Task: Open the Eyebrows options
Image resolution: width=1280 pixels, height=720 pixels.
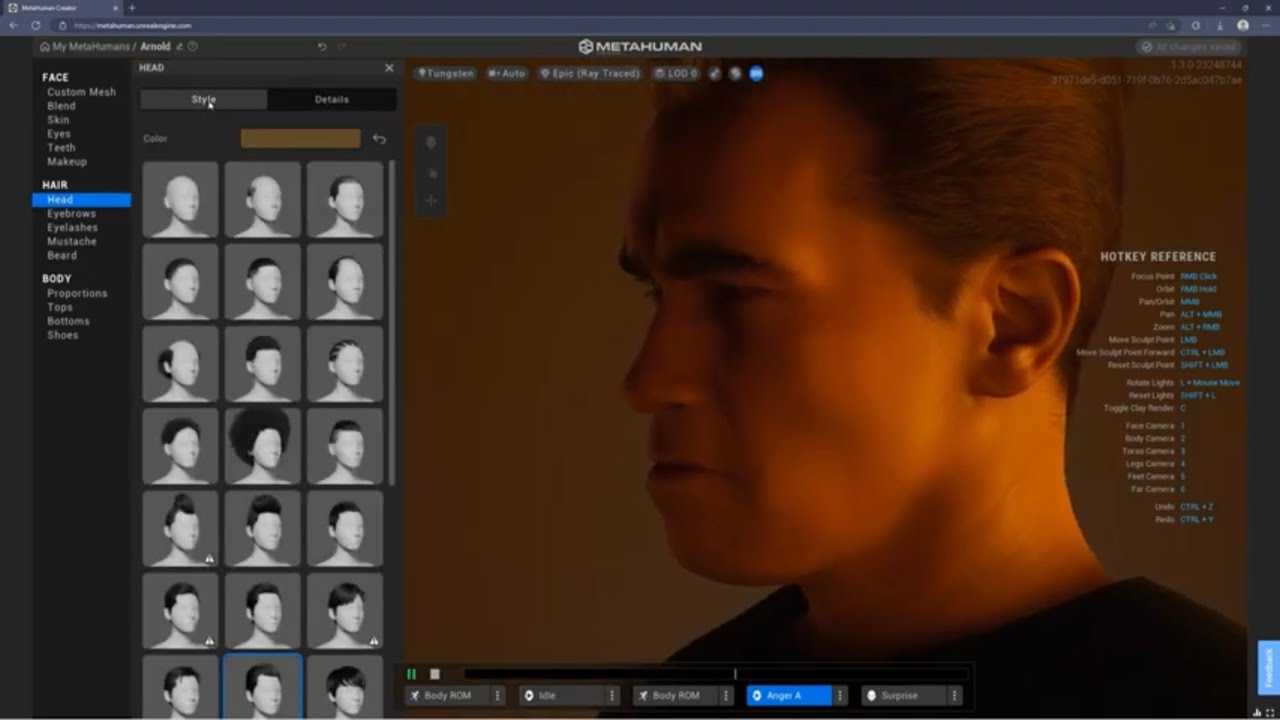Action: (71, 214)
